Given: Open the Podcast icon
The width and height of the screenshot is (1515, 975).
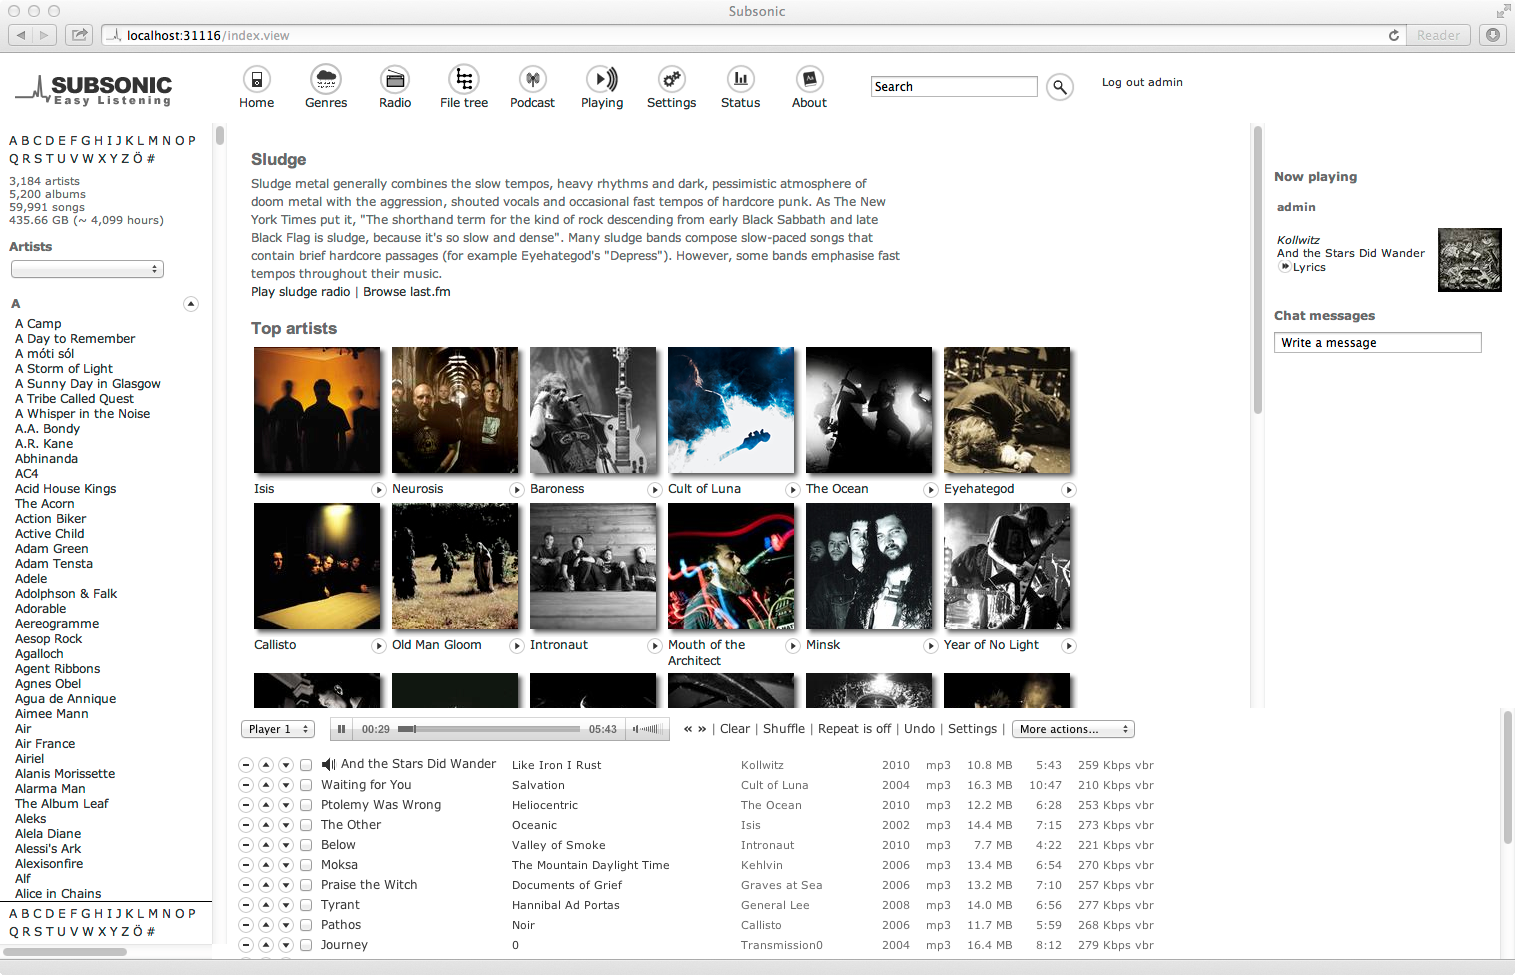Looking at the screenshot, I should (x=533, y=79).
